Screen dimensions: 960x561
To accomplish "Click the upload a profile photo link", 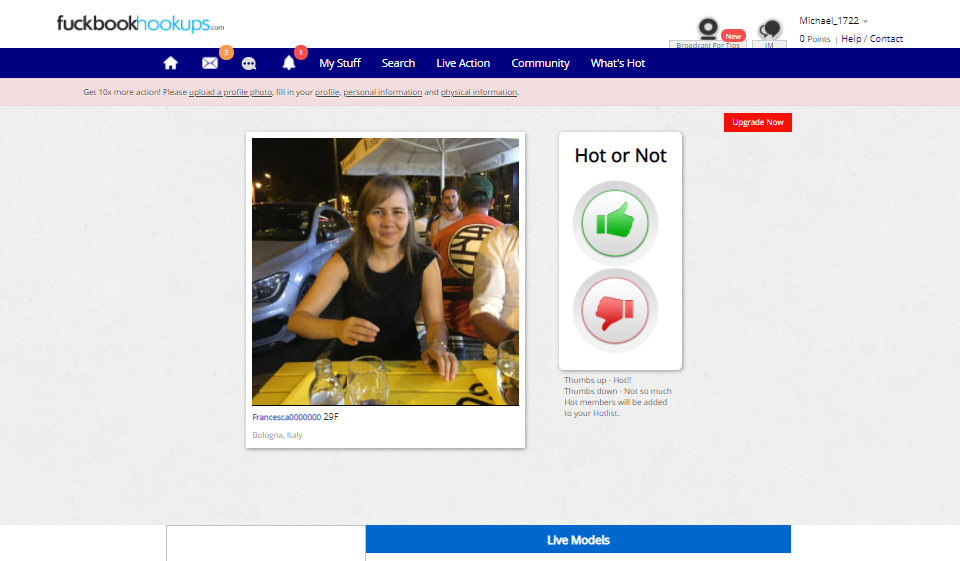I will click(231, 92).
